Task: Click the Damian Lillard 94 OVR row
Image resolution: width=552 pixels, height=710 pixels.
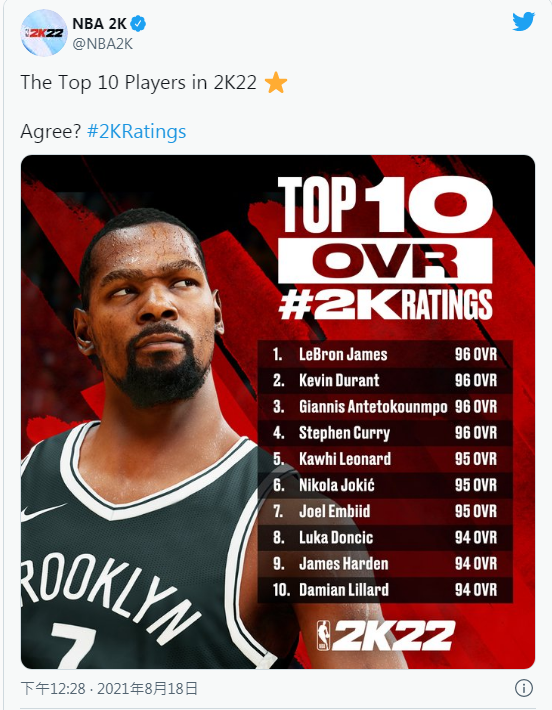Action: (x=385, y=590)
